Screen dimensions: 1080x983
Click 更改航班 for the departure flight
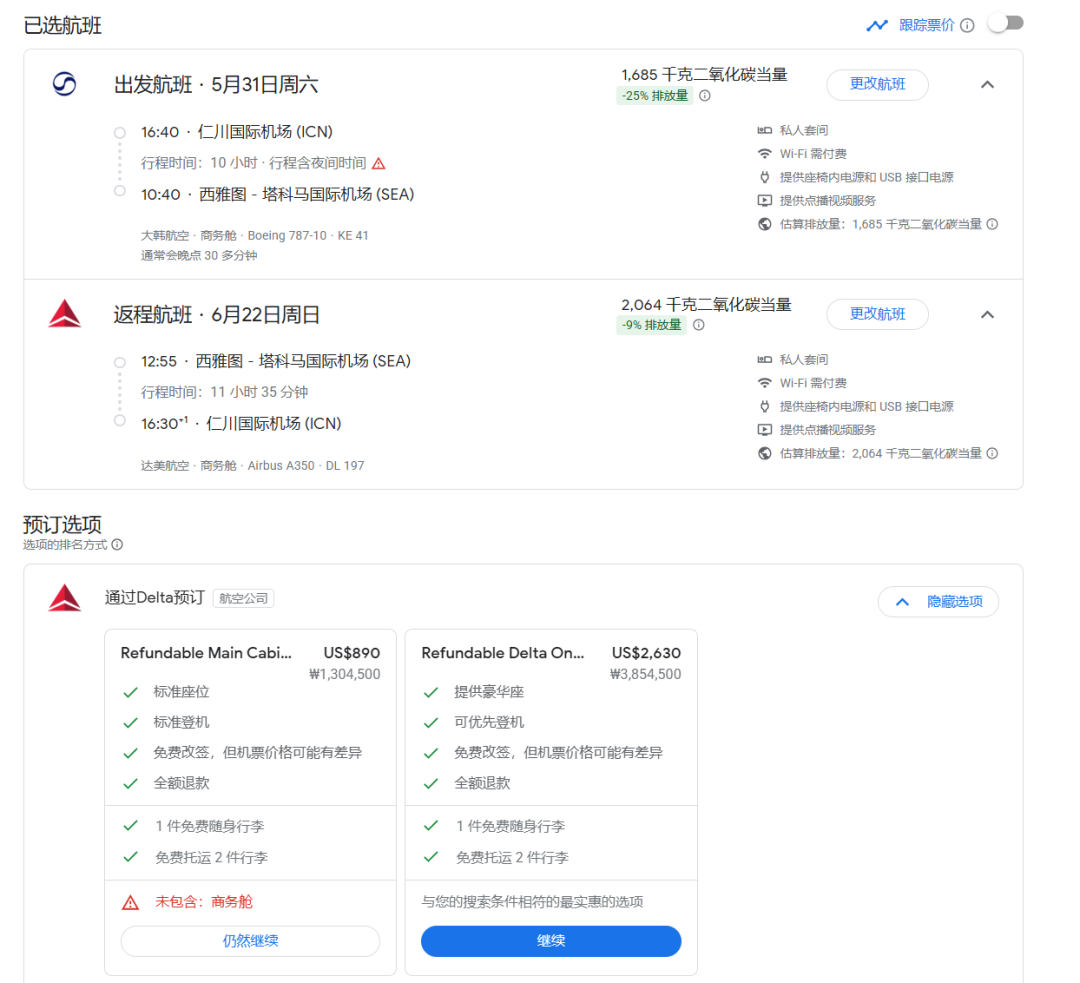pyautogui.click(x=877, y=84)
